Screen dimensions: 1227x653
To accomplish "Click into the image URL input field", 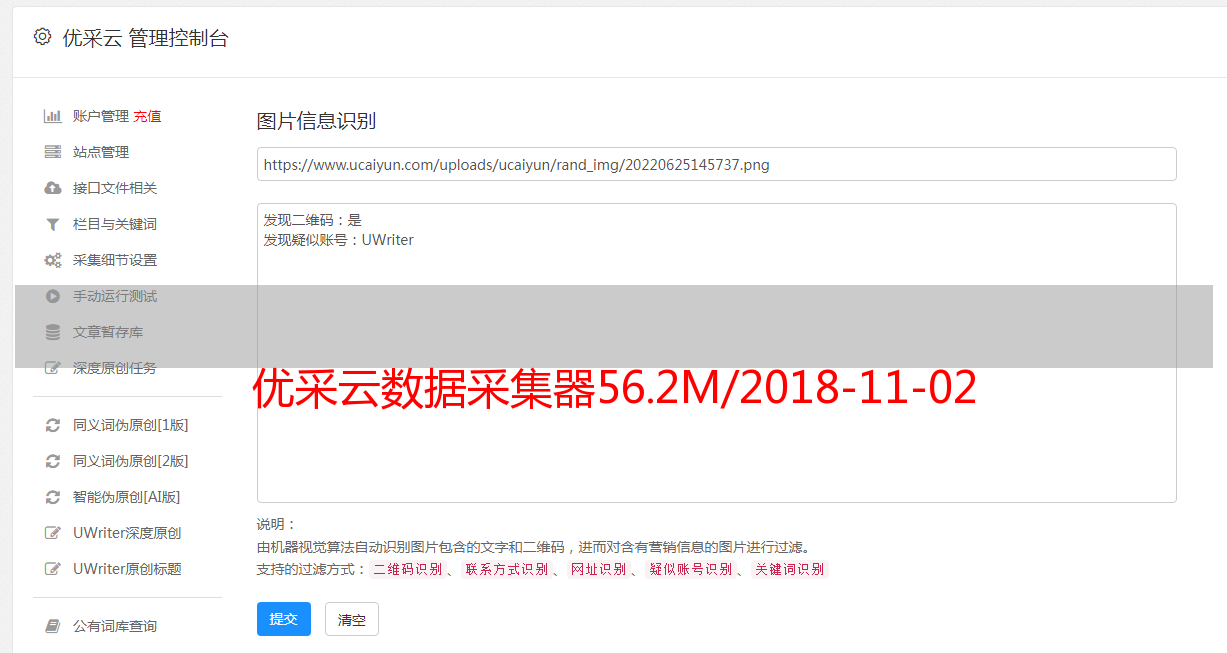I will pos(717,164).
